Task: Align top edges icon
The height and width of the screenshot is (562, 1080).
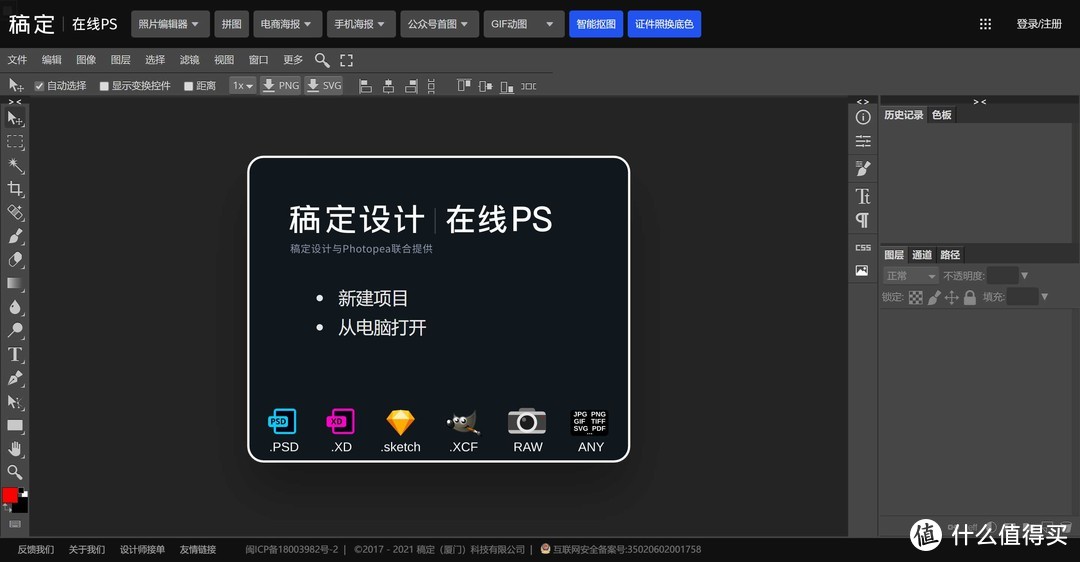Action: [x=464, y=86]
